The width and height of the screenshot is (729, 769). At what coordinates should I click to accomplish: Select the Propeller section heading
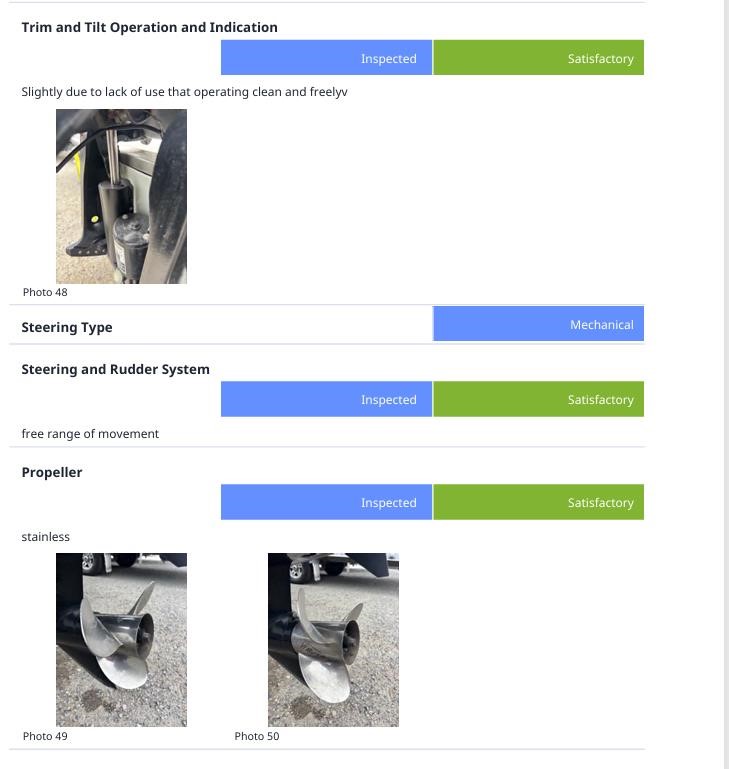point(52,472)
